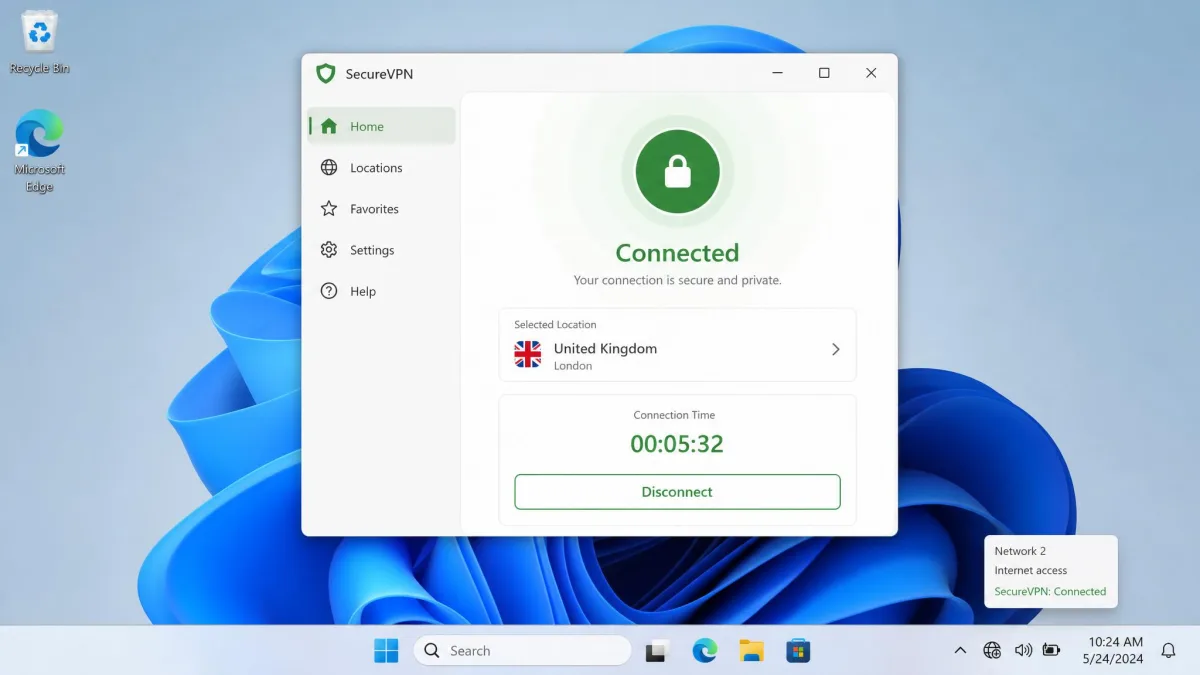Open the Windows Start menu

(386, 651)
